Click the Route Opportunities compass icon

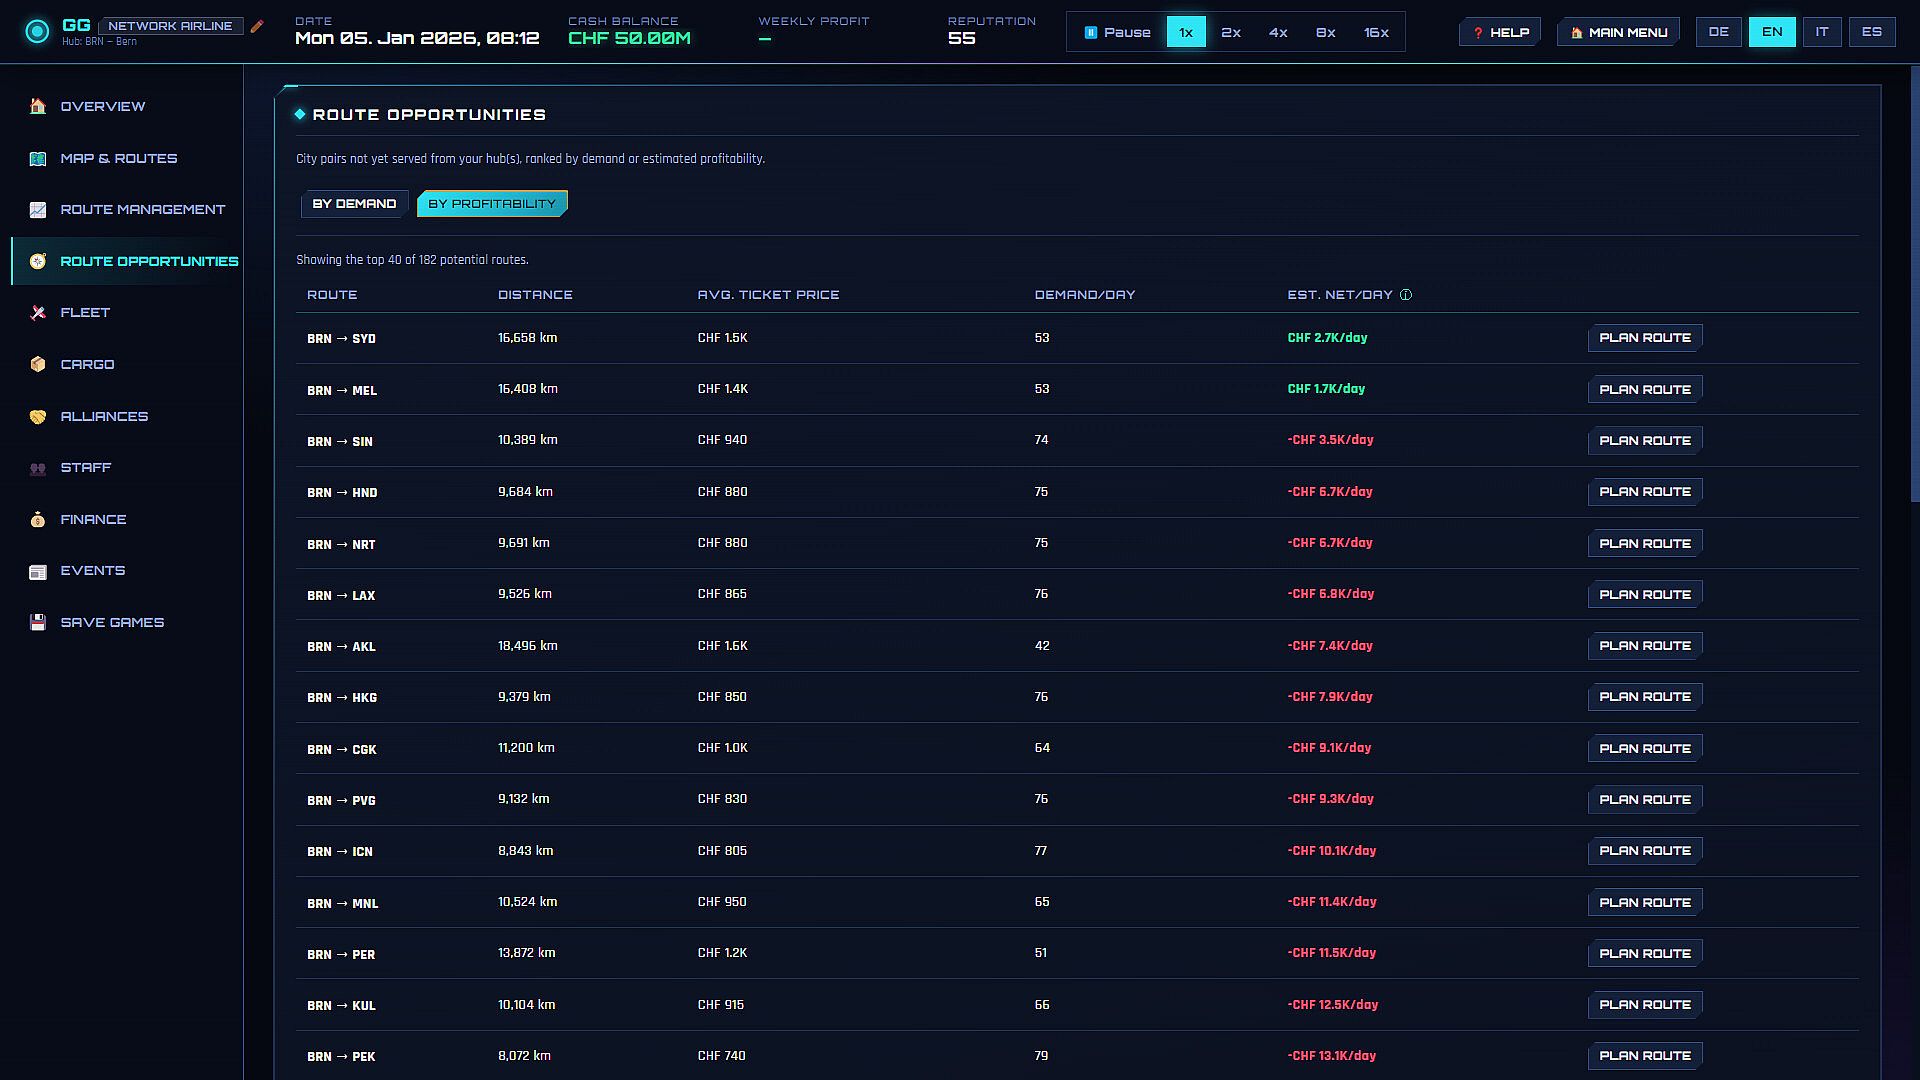[38, 261]
